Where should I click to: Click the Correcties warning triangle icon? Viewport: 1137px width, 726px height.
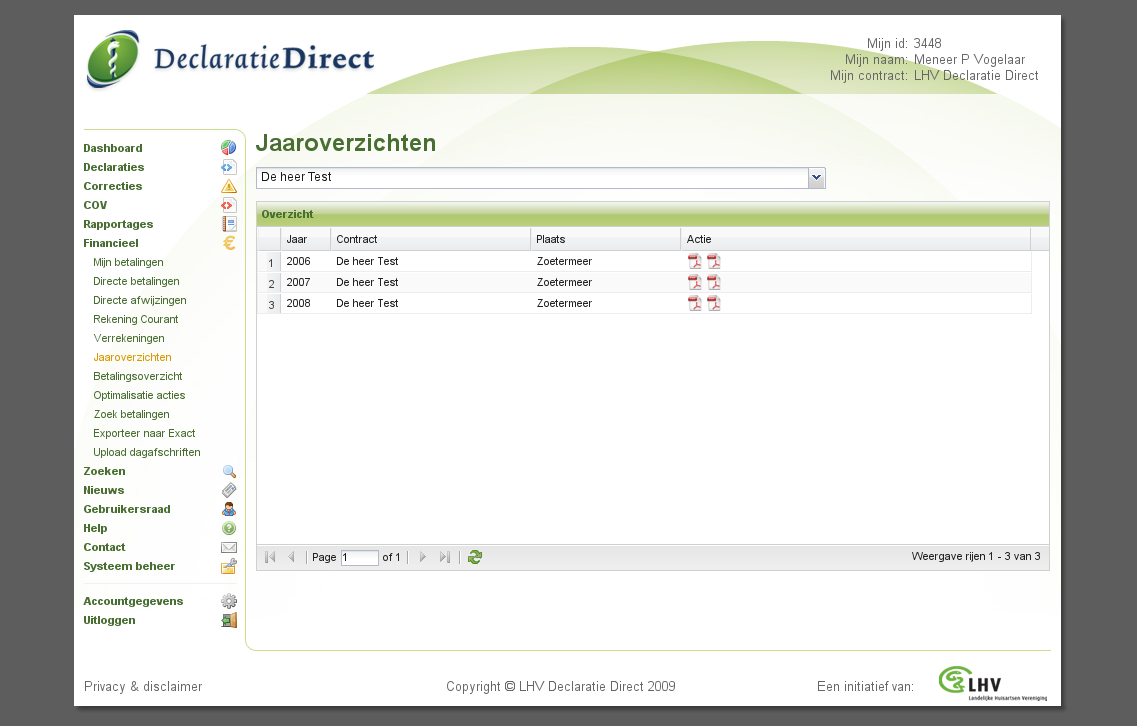click(228, 186)
